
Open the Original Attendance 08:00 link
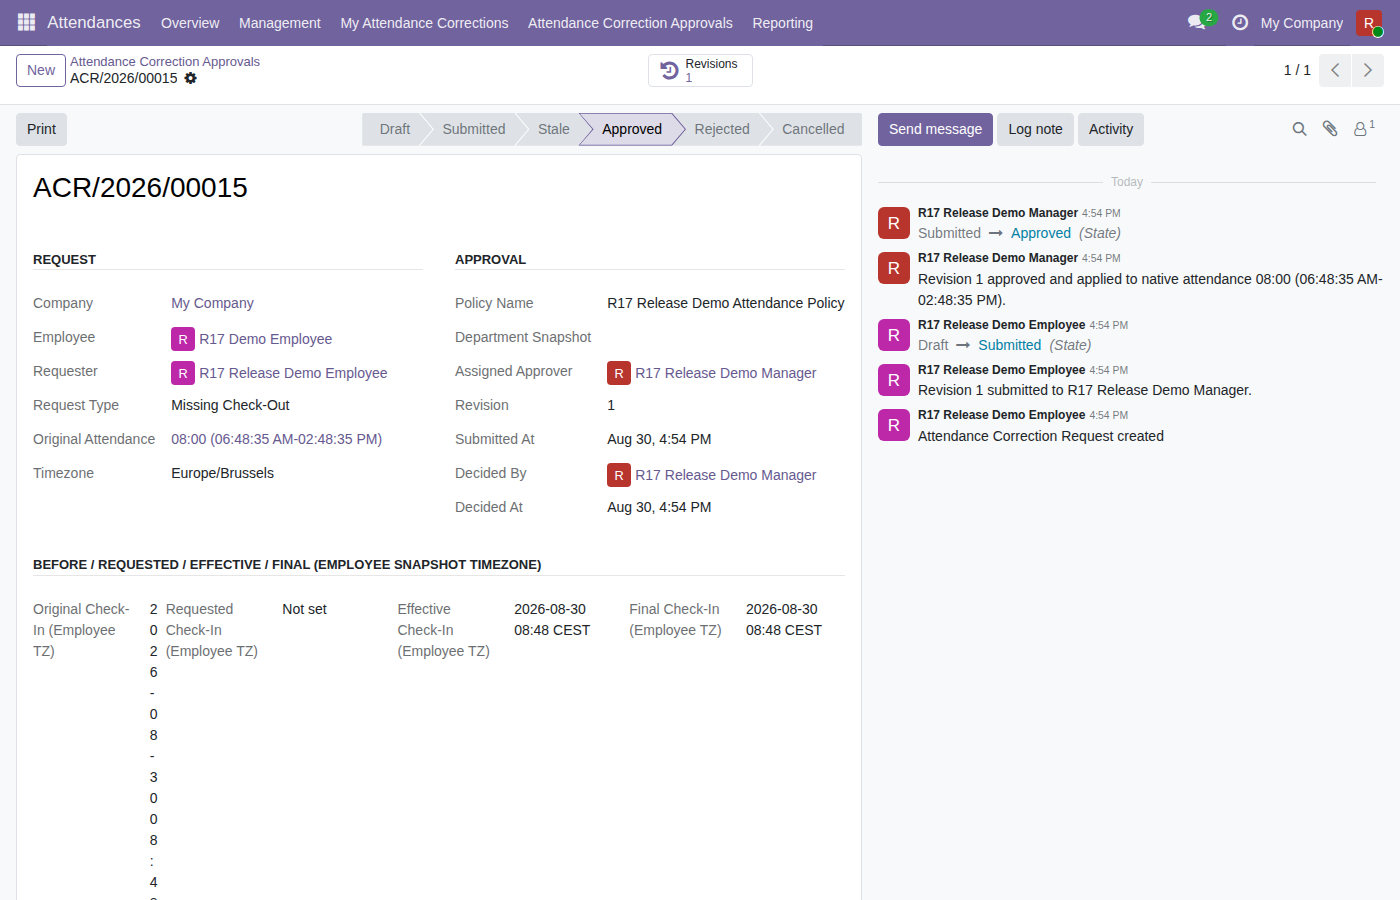pyautogui.click(x=277, y=439)
